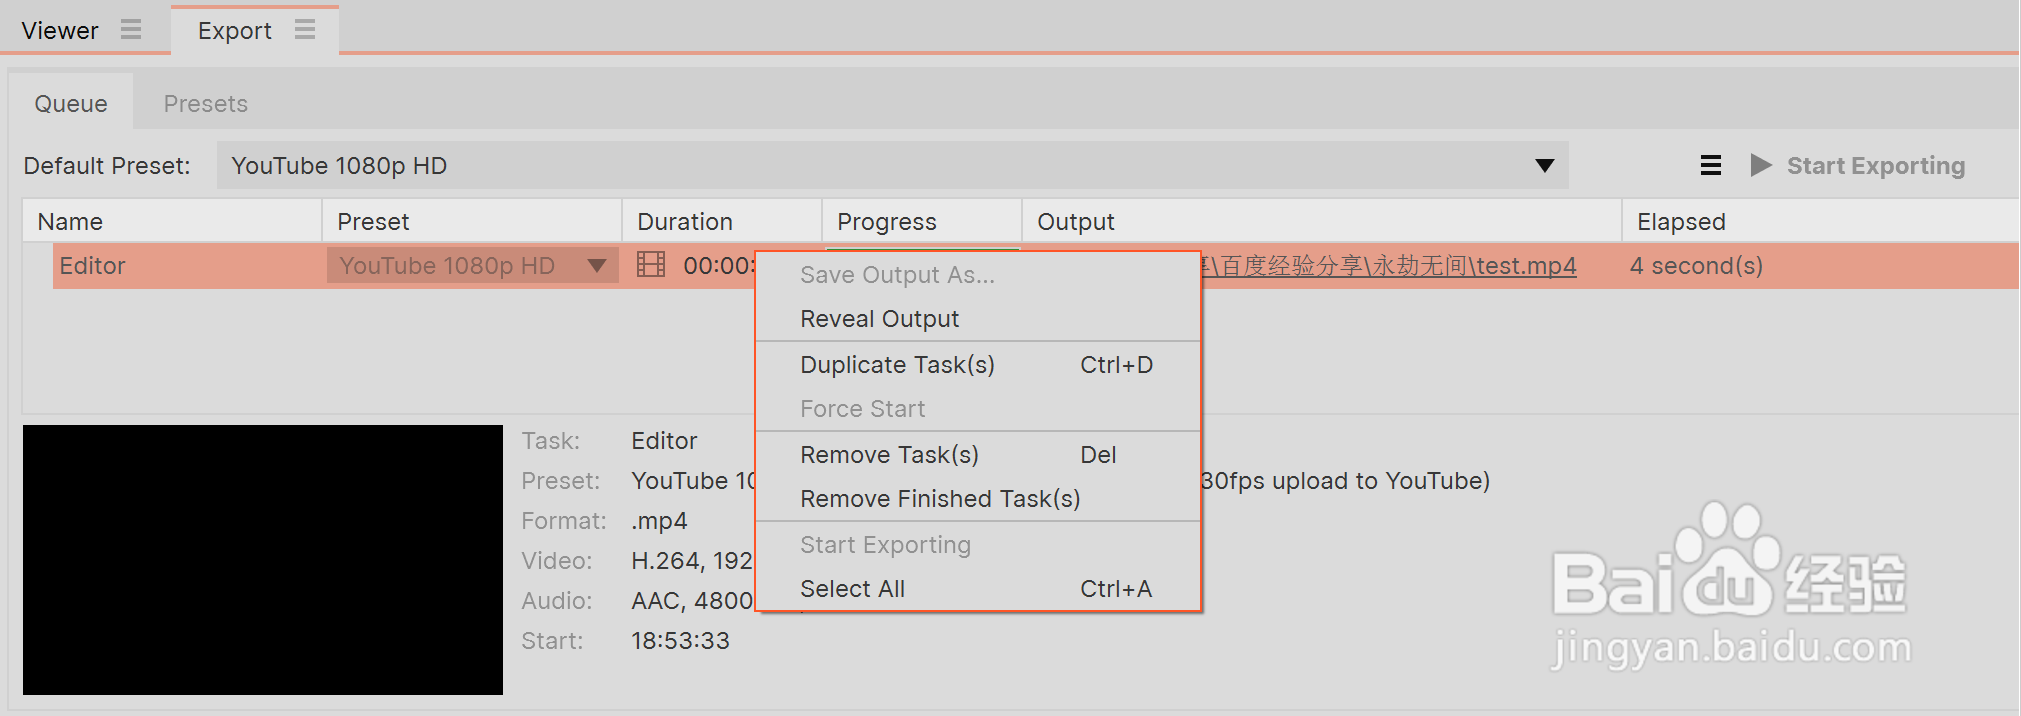Click the Start Exporting button label
Viewport: 2021px width, 716px height.
click(x=1876, y=166)
